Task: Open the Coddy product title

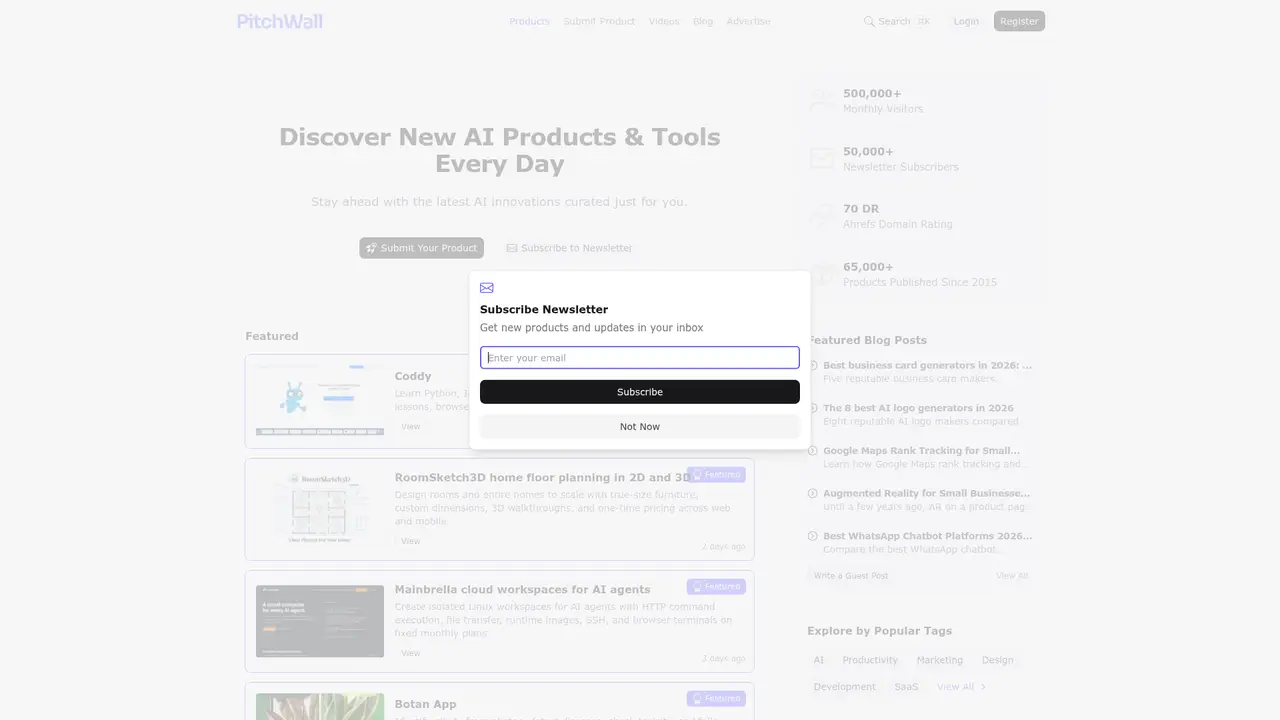Action: (x=413, y=376)
